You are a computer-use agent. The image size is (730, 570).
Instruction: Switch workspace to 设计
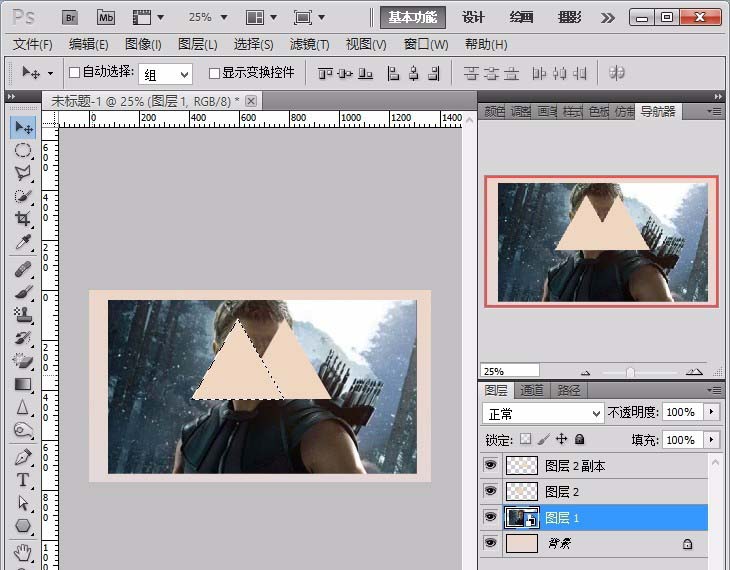click(473, 17)
